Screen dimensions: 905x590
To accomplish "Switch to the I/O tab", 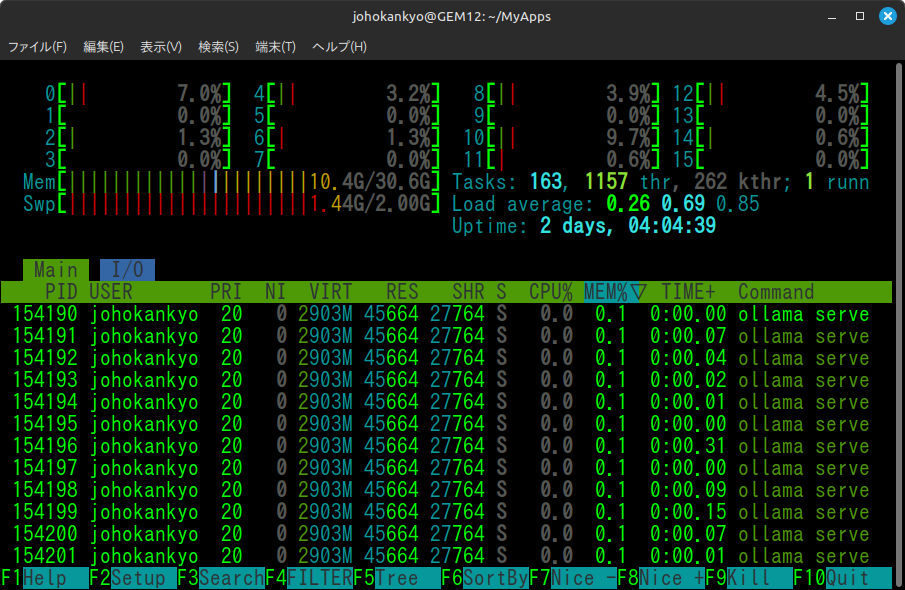I will (127, 270).
